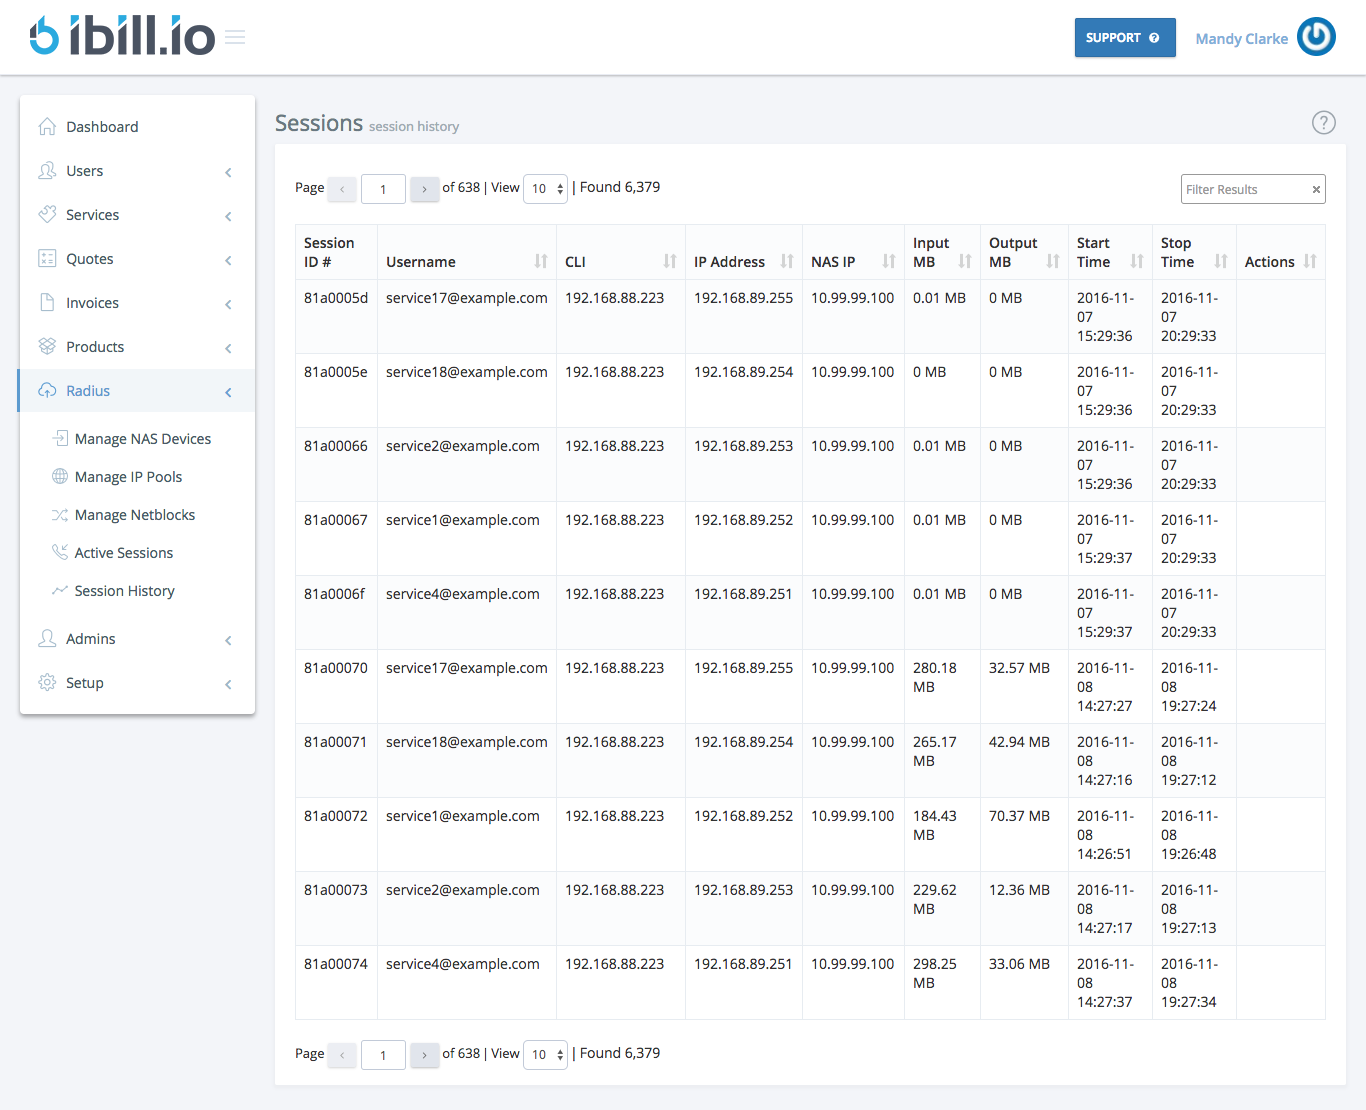Select session ID 81a00066
Viewport: 1366px width, 1110px height.
[x=336, y=446]
